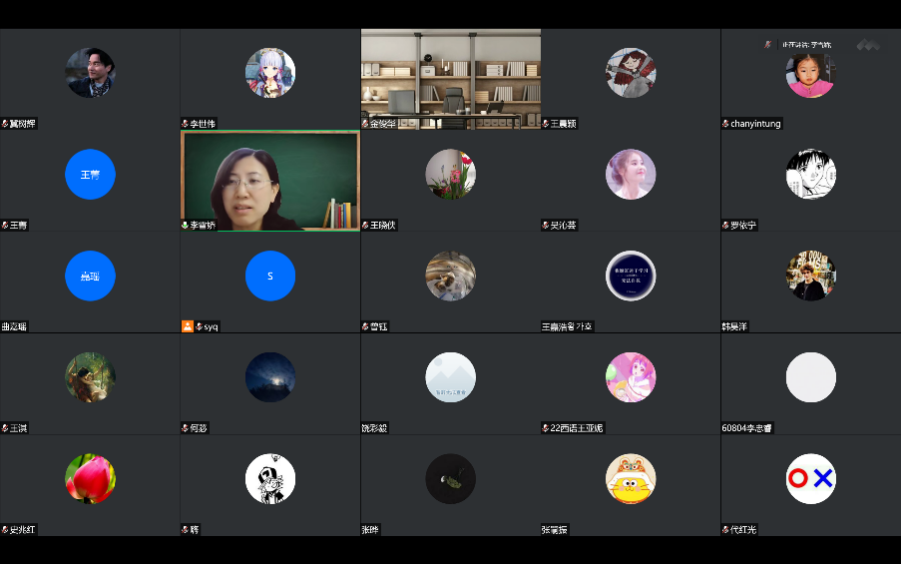The image size is (901, 564).
Task: Click the pink tulip avatar in bottom row
Action: [90, 479]
